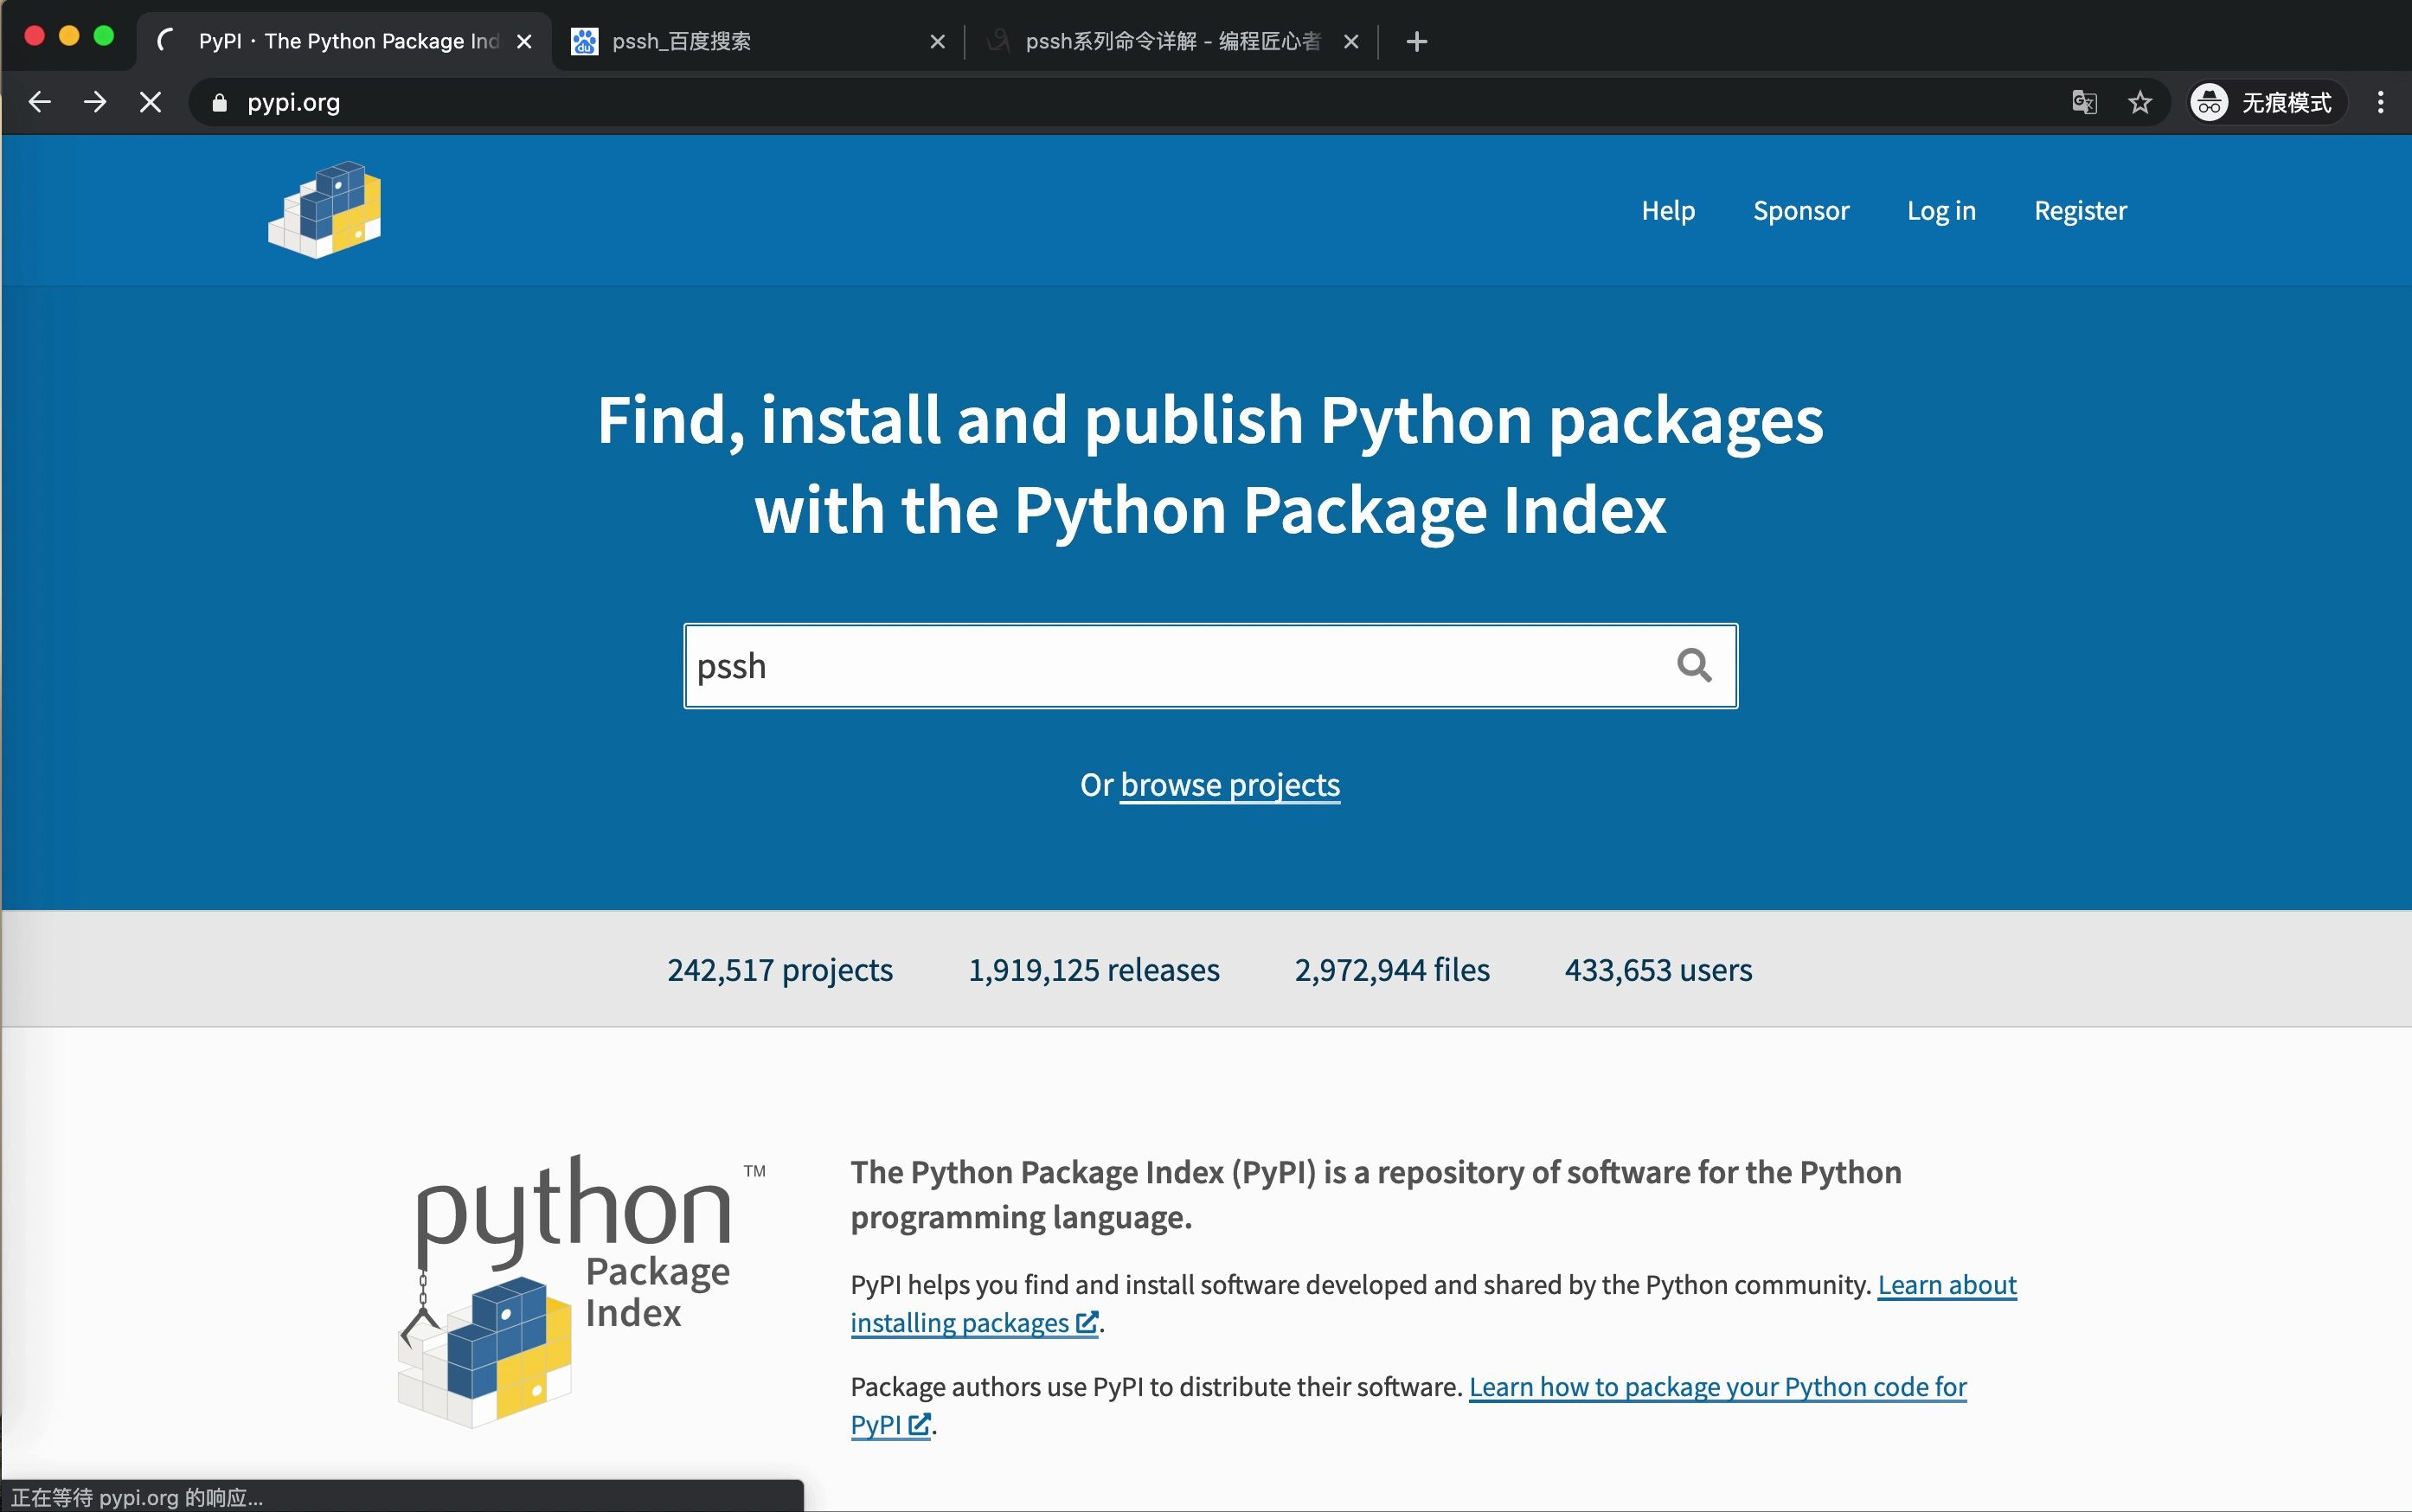Click the PyPI logo in the header
Viewport: 2412px width, 1512px height.
click(325, 209)
